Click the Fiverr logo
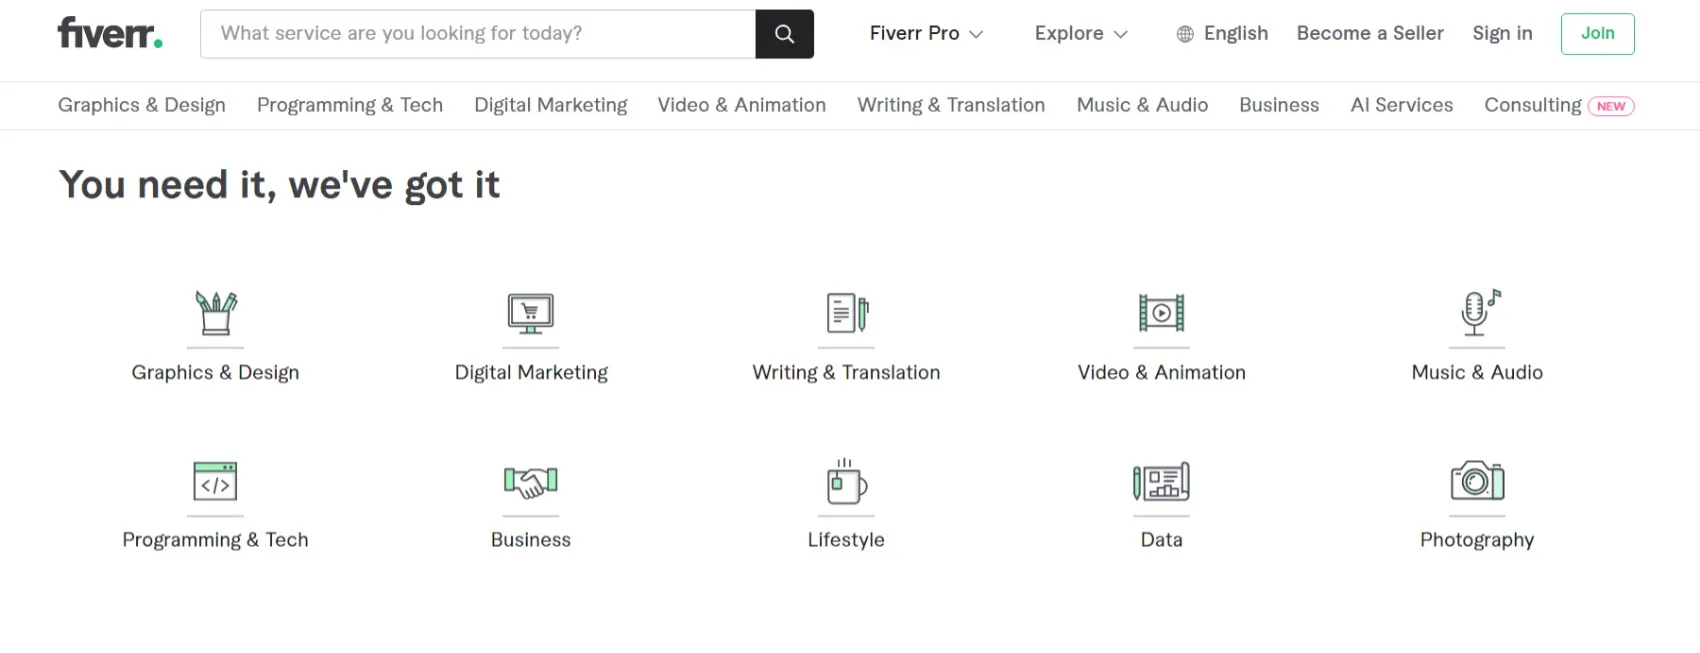 tap(110, 33)
